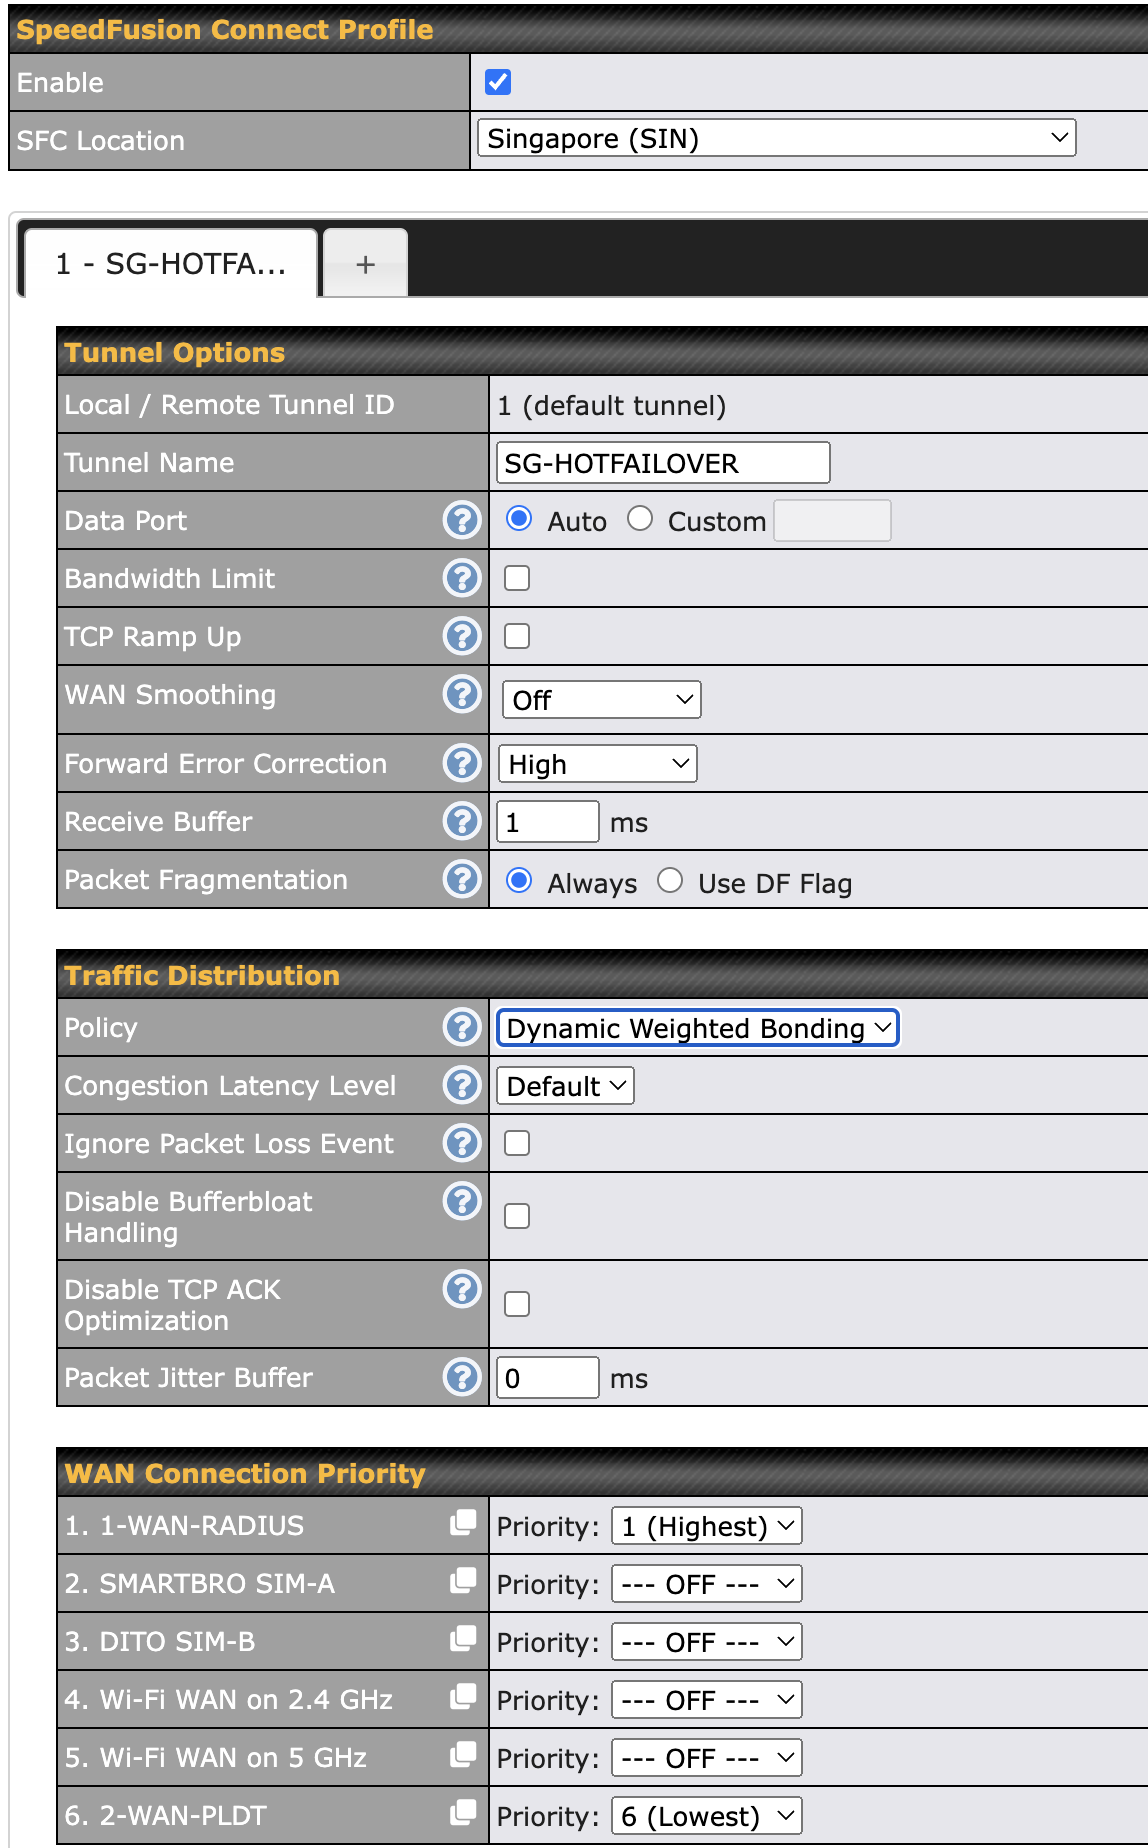Uncheck the Enable profile checkbox

498,82
